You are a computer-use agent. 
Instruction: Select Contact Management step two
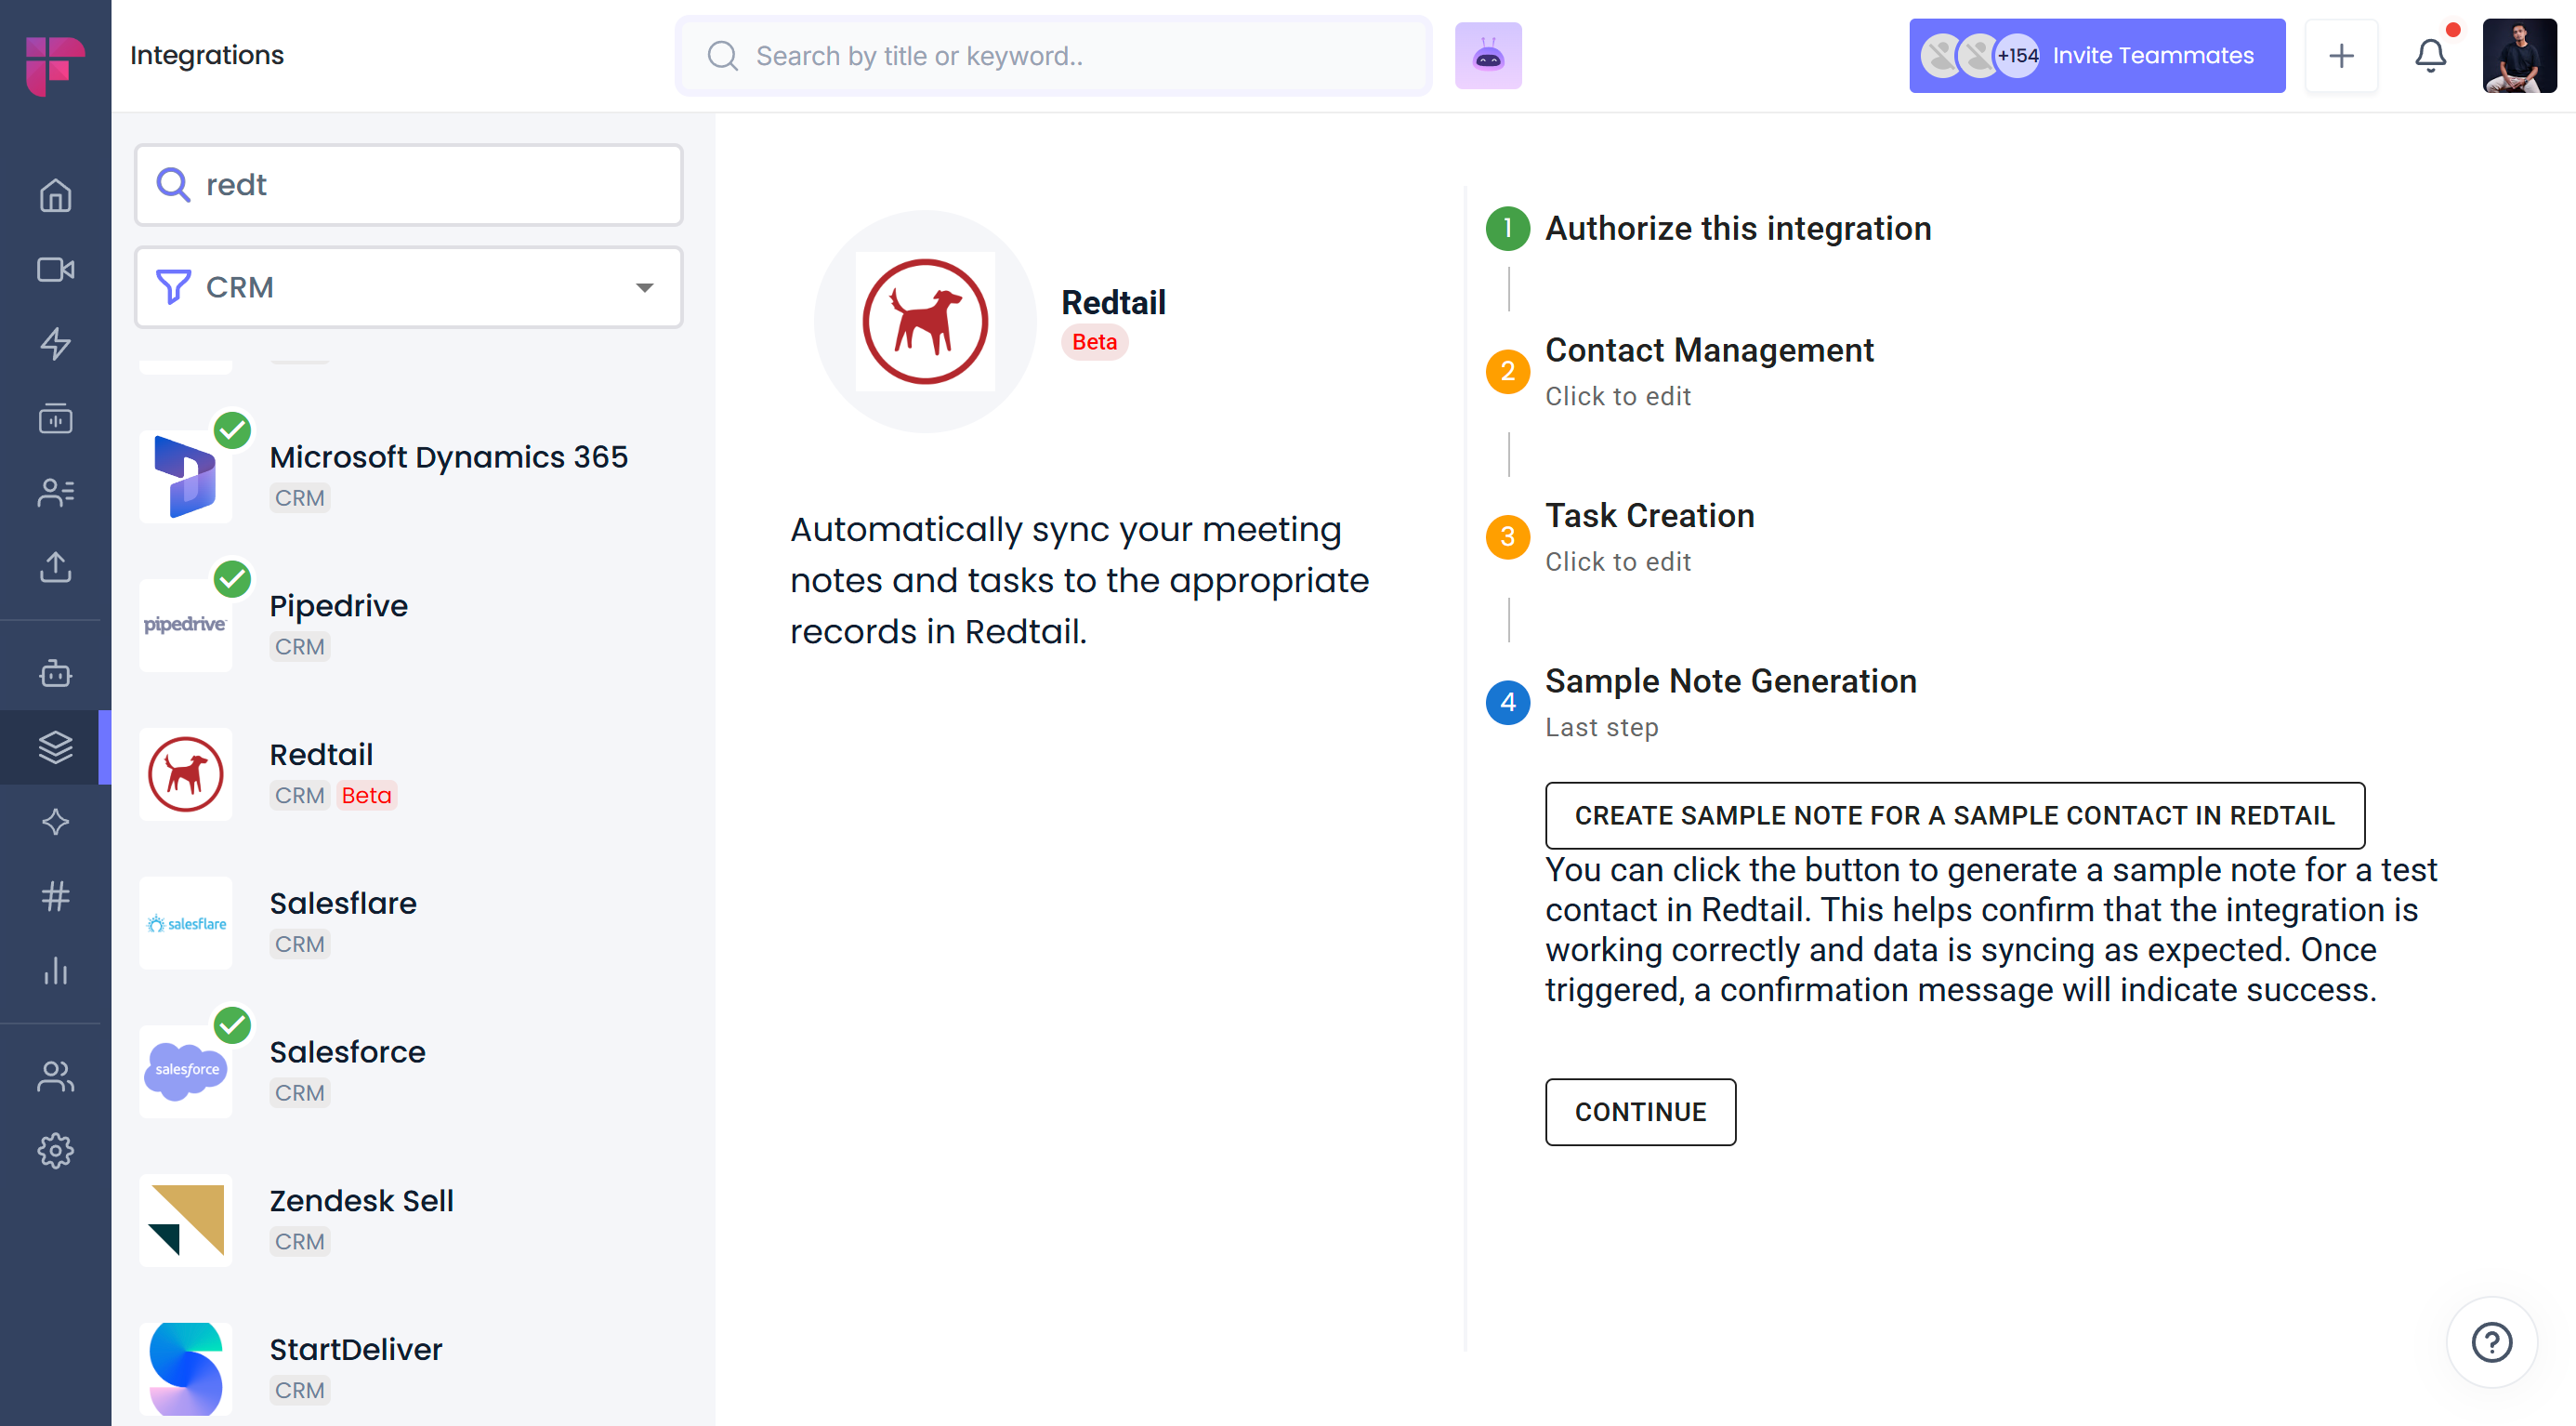point(1709,351)
